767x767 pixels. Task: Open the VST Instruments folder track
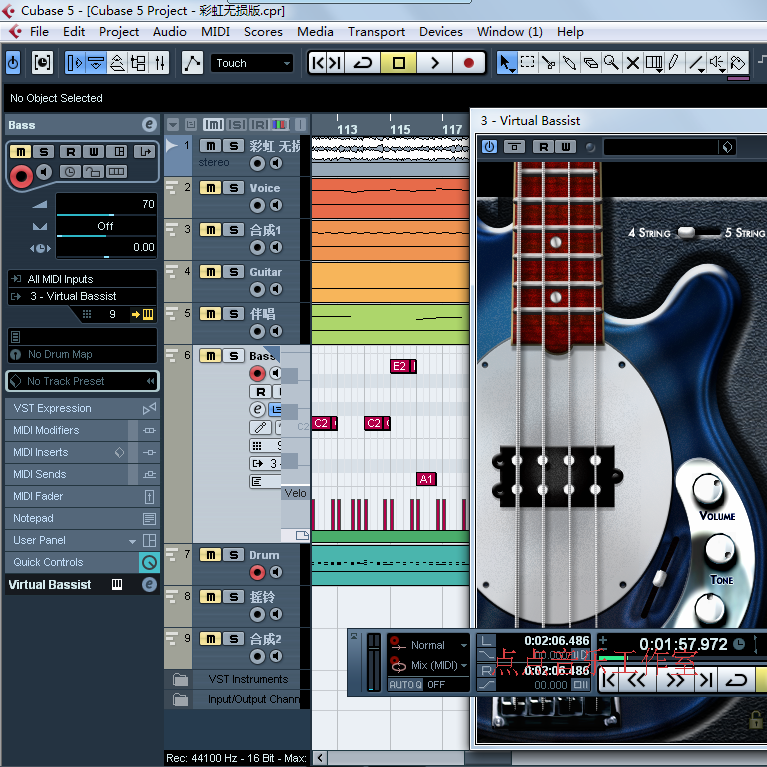[237, 679]
